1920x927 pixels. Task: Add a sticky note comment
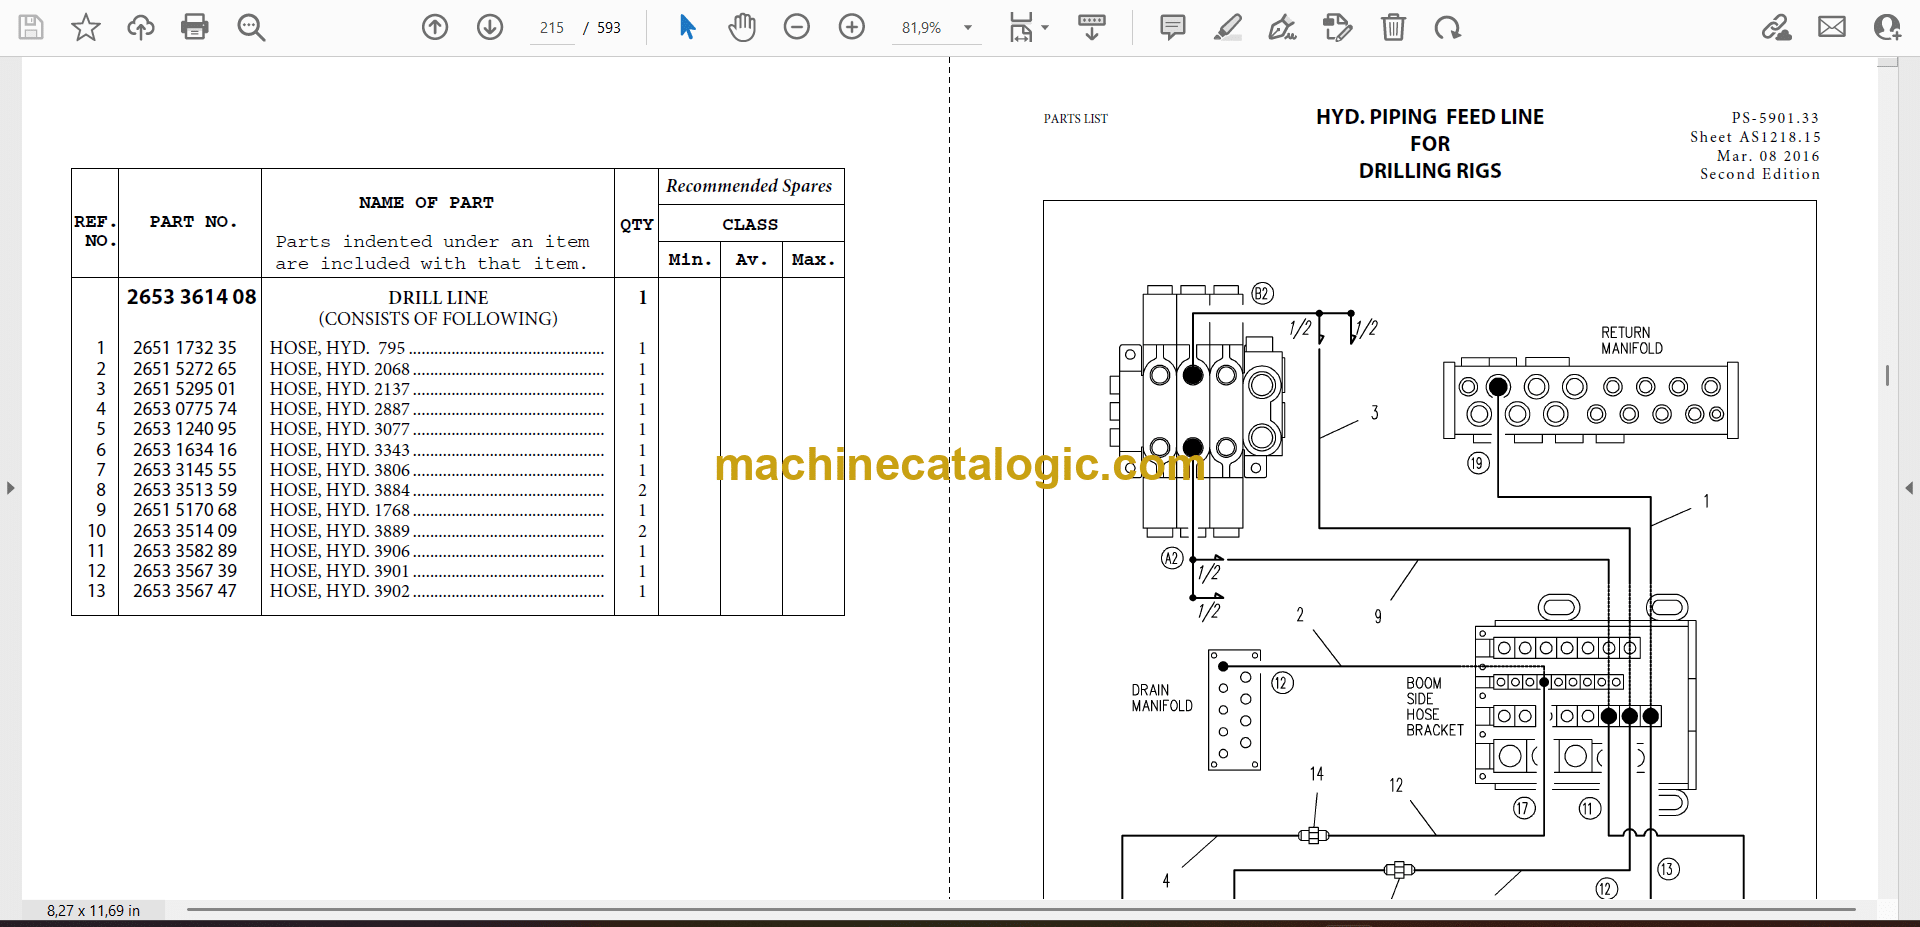(x=1173, y=27)
